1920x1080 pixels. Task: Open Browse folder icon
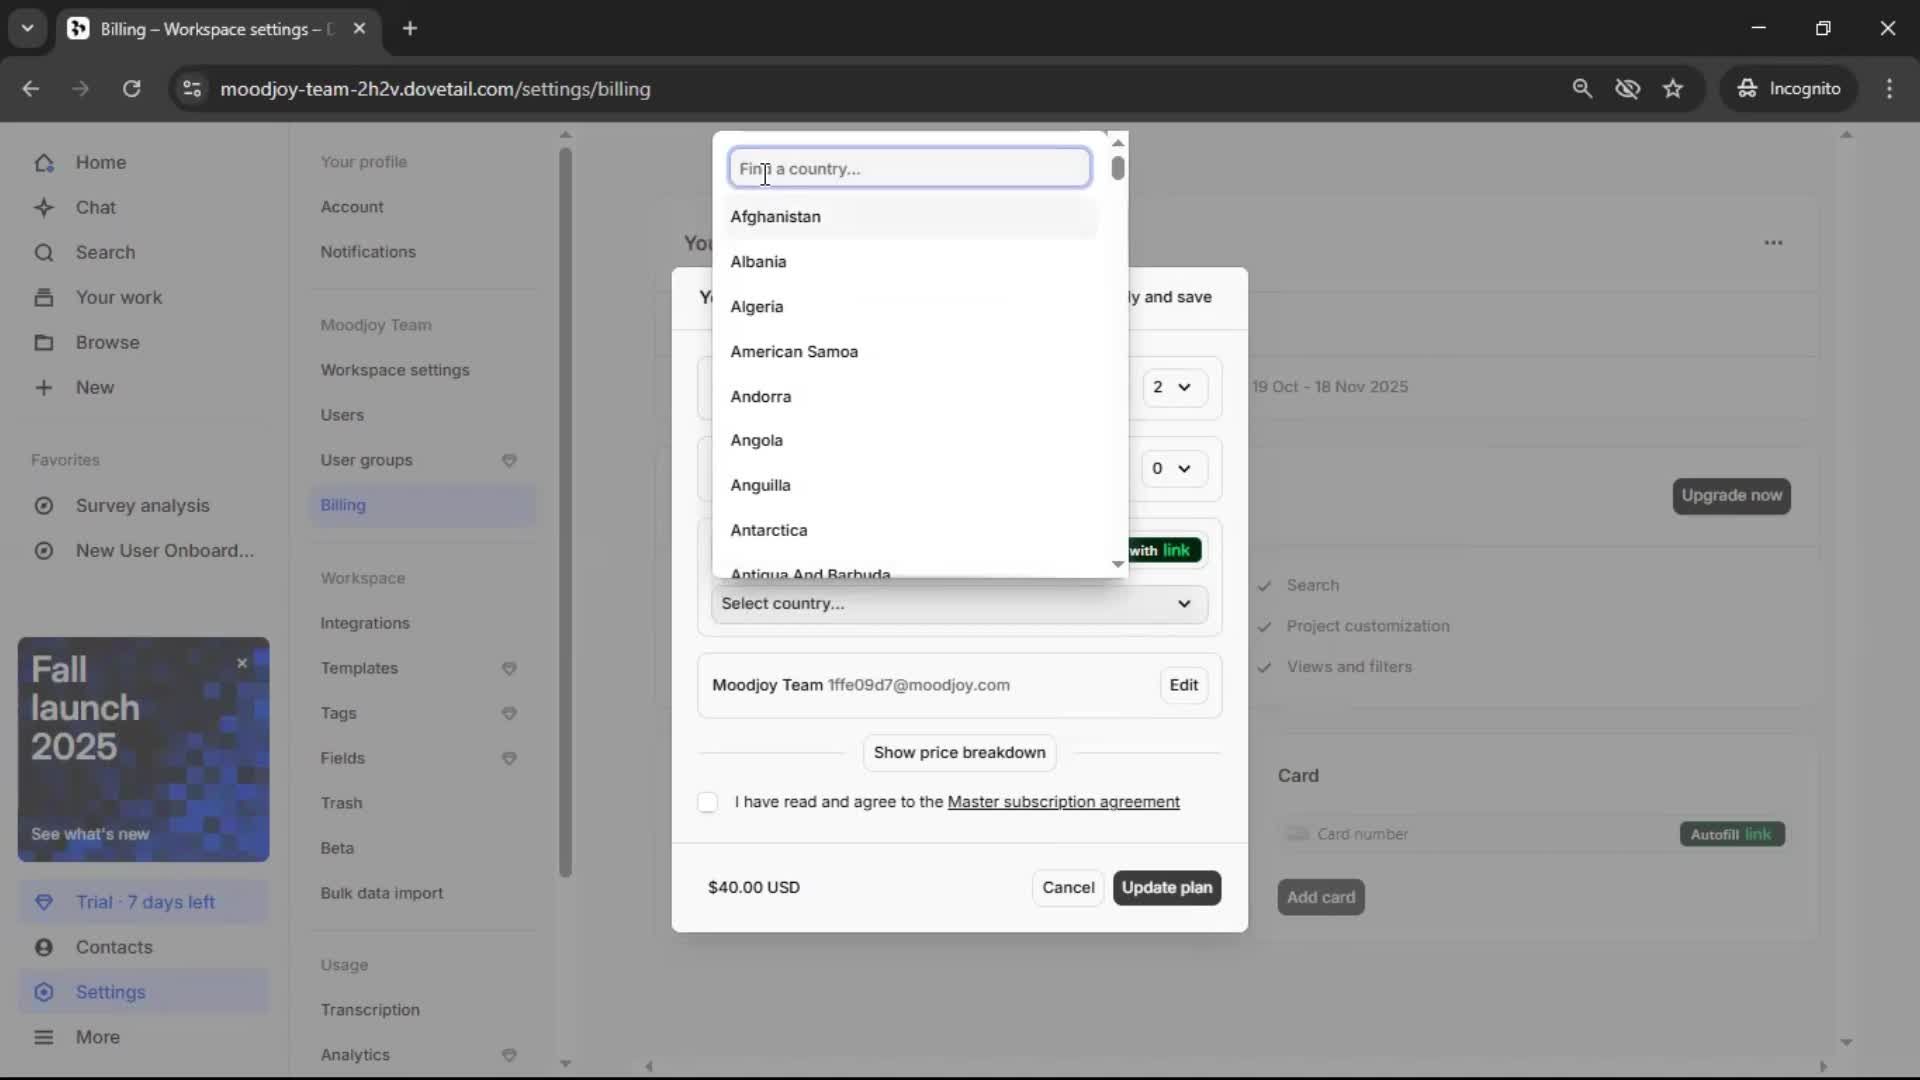[x=44, y=343]
